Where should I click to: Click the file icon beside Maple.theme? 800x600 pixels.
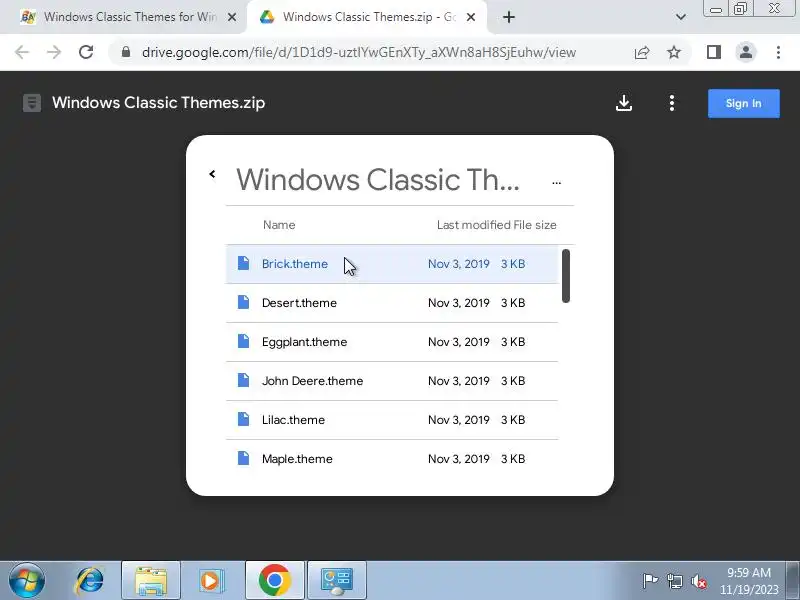[x=243, y=458]
